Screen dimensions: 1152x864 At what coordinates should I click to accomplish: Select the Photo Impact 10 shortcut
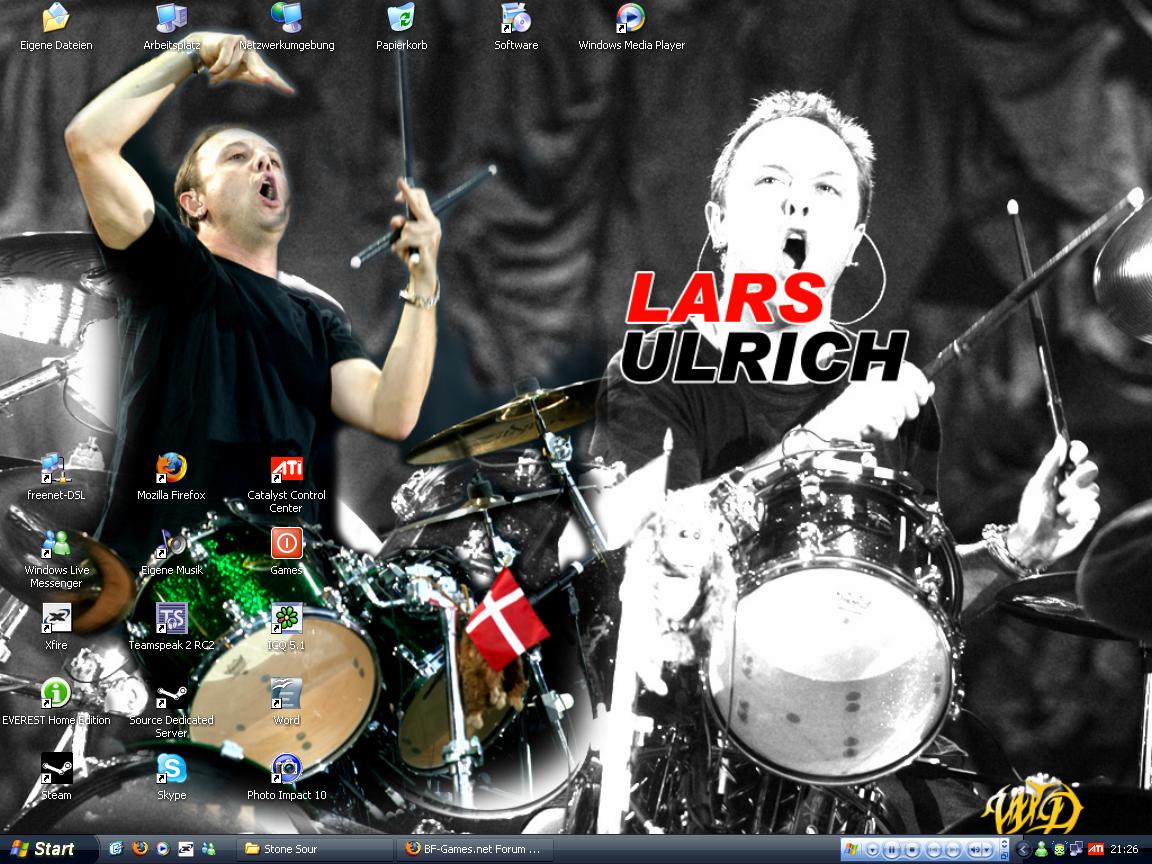287,777
